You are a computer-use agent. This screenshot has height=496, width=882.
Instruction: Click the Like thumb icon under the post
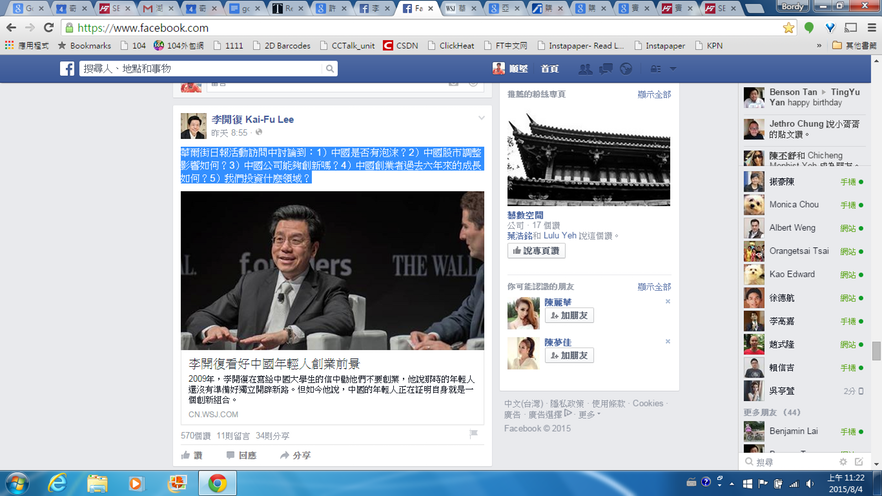186,455
